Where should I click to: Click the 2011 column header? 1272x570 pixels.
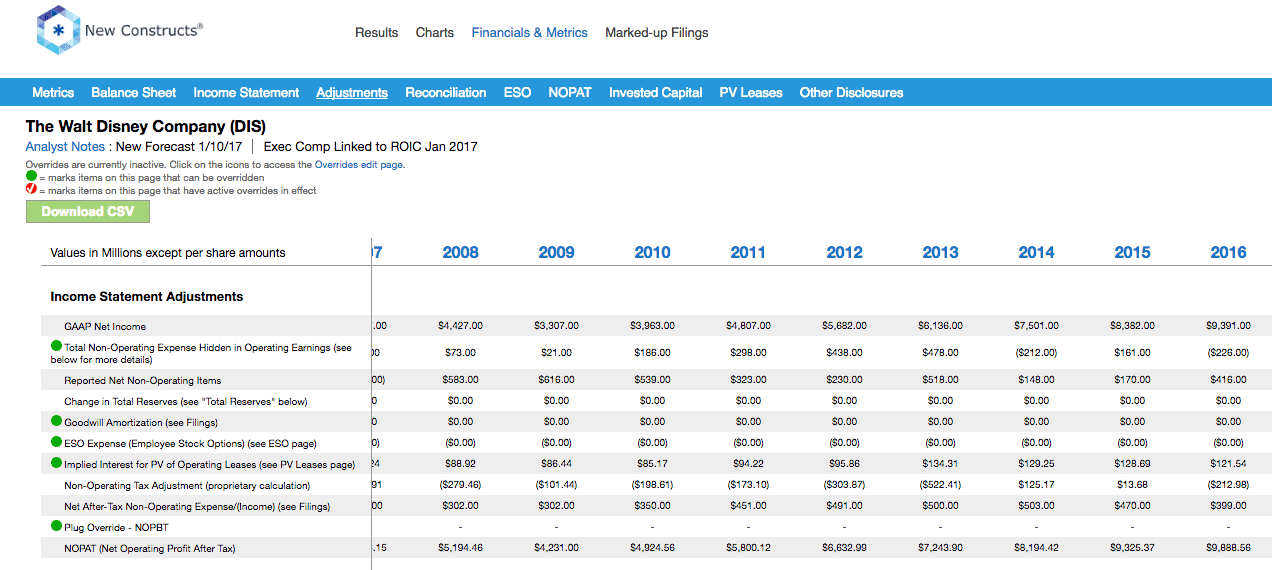click(748, 252)
